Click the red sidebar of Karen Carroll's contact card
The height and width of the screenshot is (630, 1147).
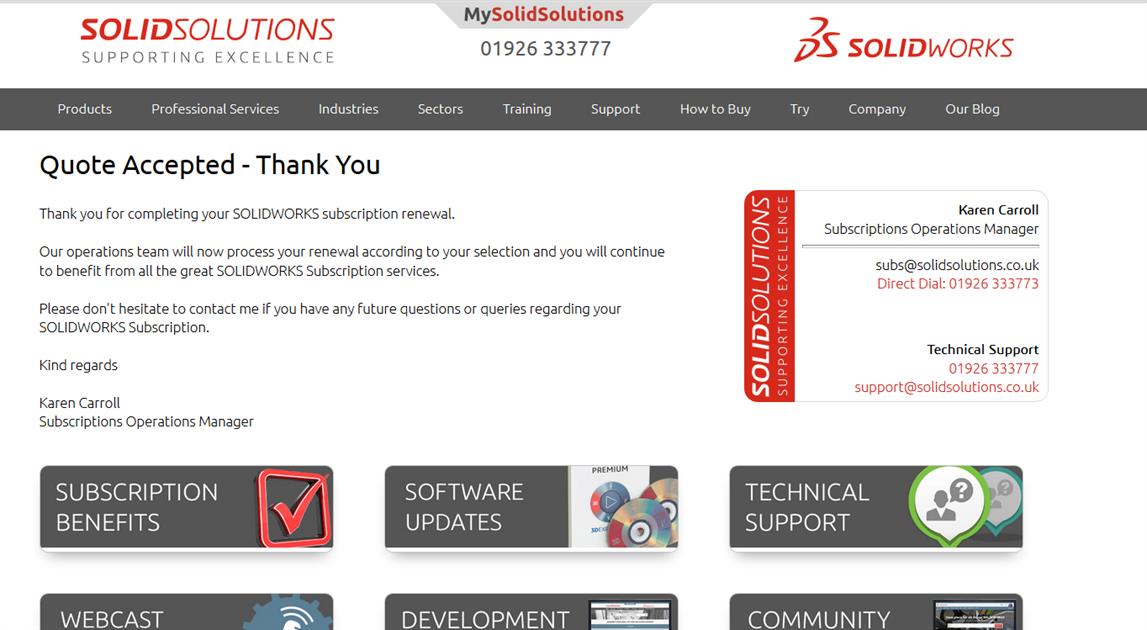pyautogui.click(x=768, y=295)
